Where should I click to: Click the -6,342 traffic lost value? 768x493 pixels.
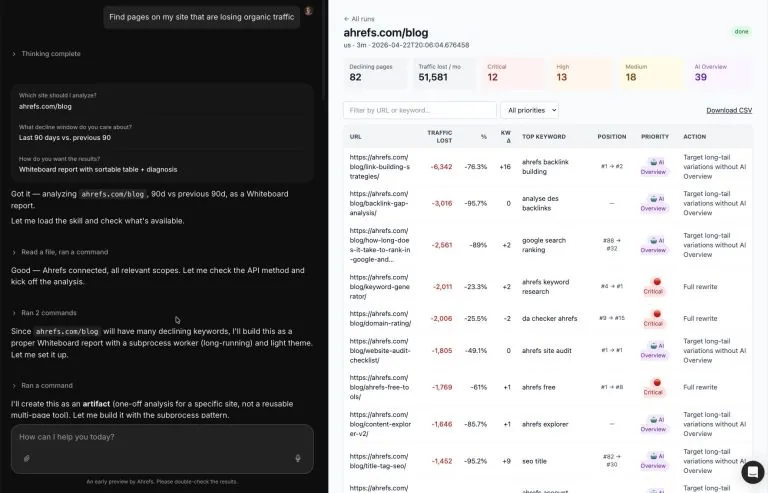(x=441, y=167)
